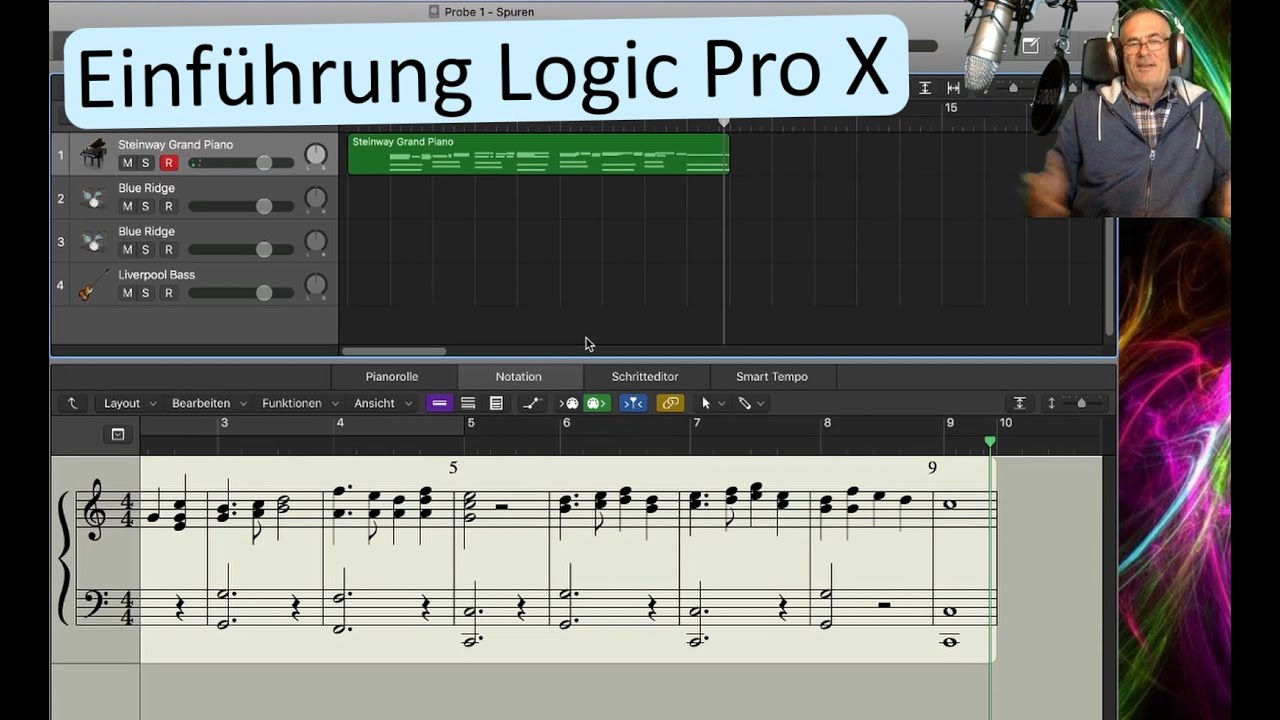This screenshot has width=1280, height=720.
Task: Click the bass clef in the score
Action: coord(97,603)
